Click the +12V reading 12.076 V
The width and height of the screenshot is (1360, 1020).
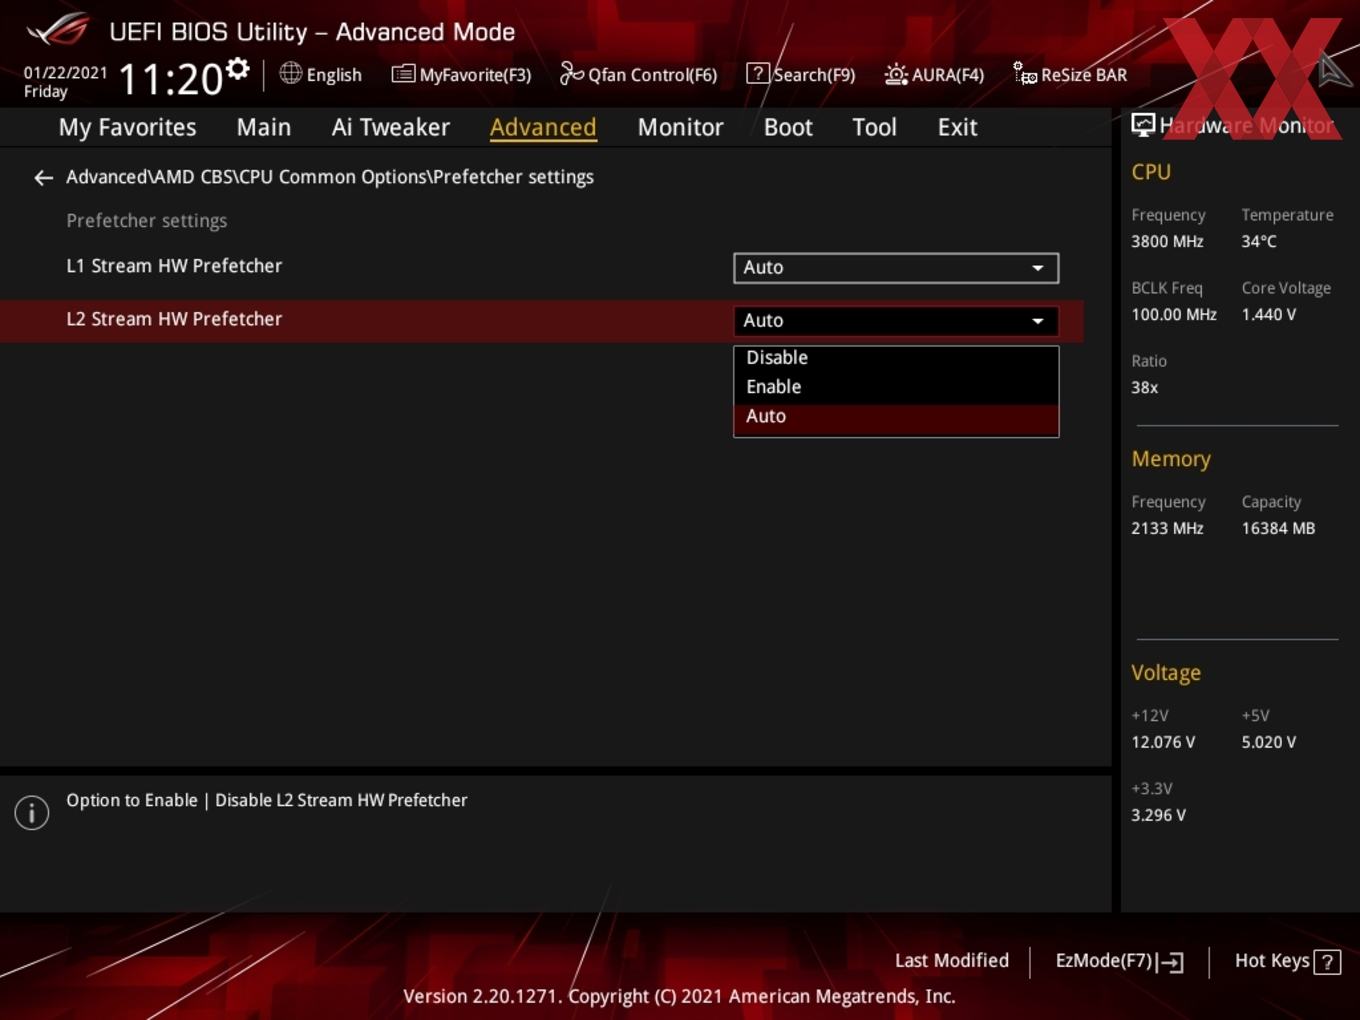(1163, 742)
